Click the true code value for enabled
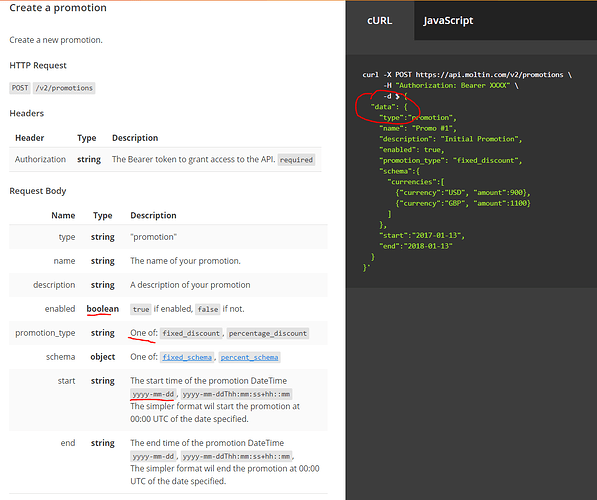 141,309
